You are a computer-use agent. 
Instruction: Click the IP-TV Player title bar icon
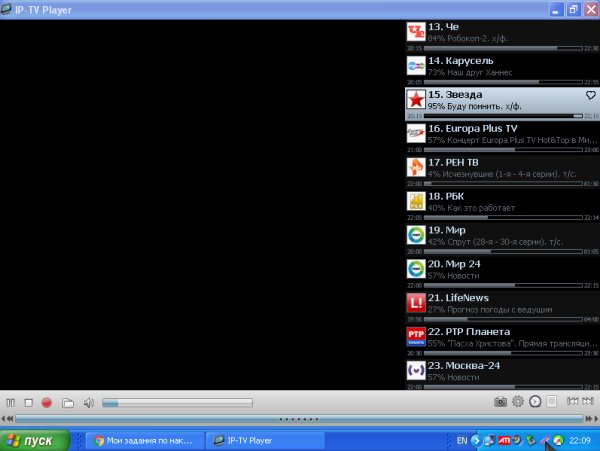coord(6,9)
